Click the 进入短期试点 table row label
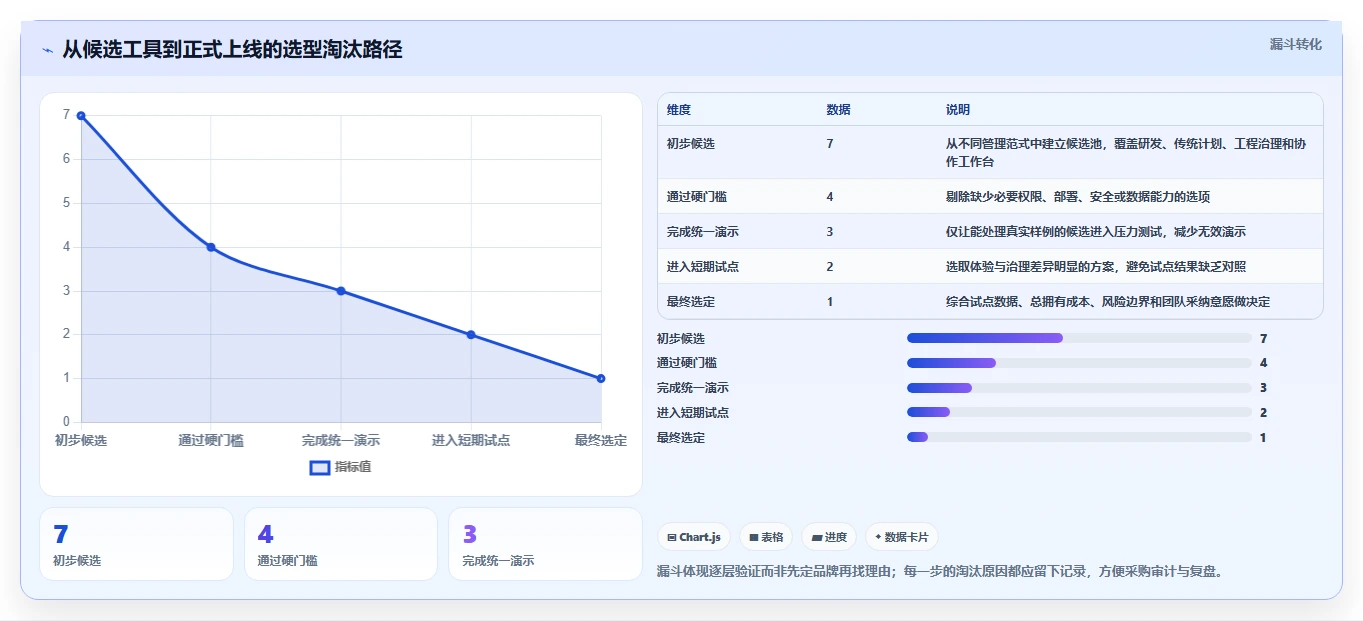Screen dimensions: 1363x621 [x=703, y=267]
